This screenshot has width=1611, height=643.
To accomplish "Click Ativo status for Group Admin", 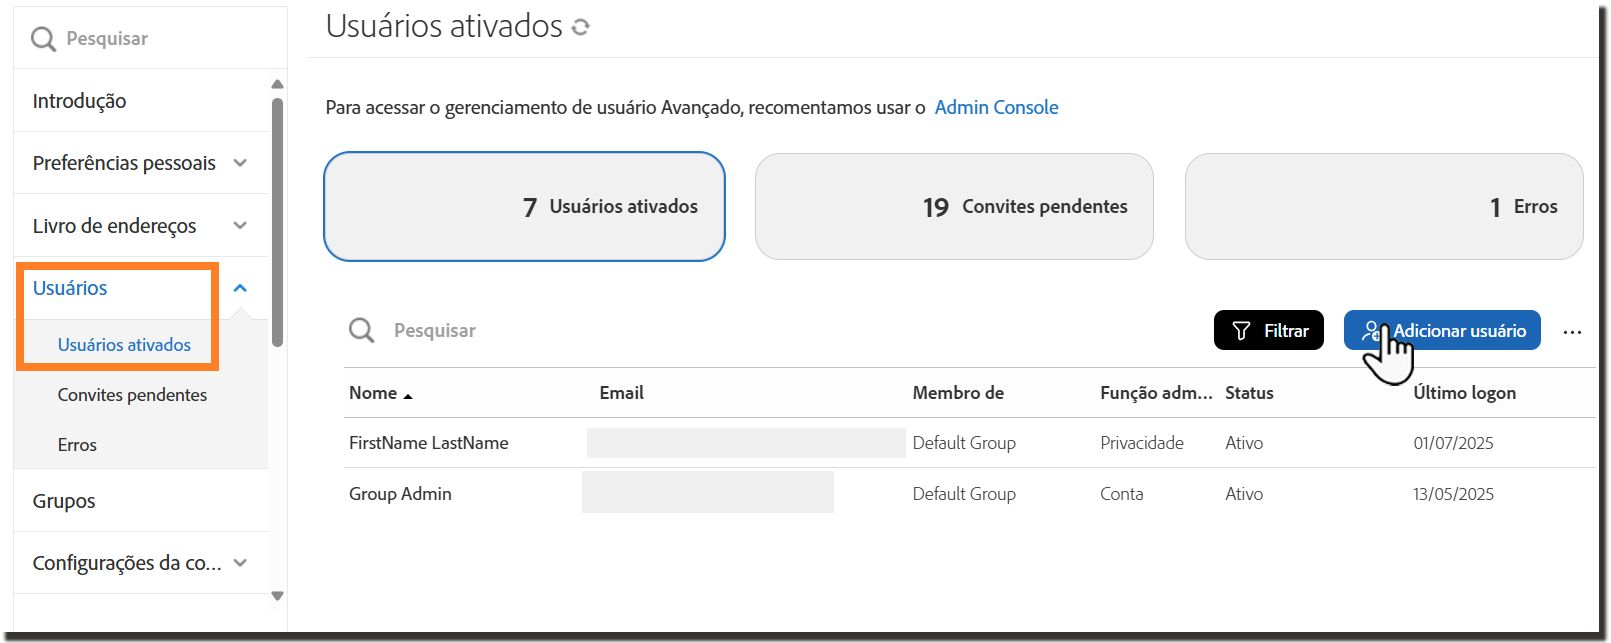I will [x=1244, y=494].
